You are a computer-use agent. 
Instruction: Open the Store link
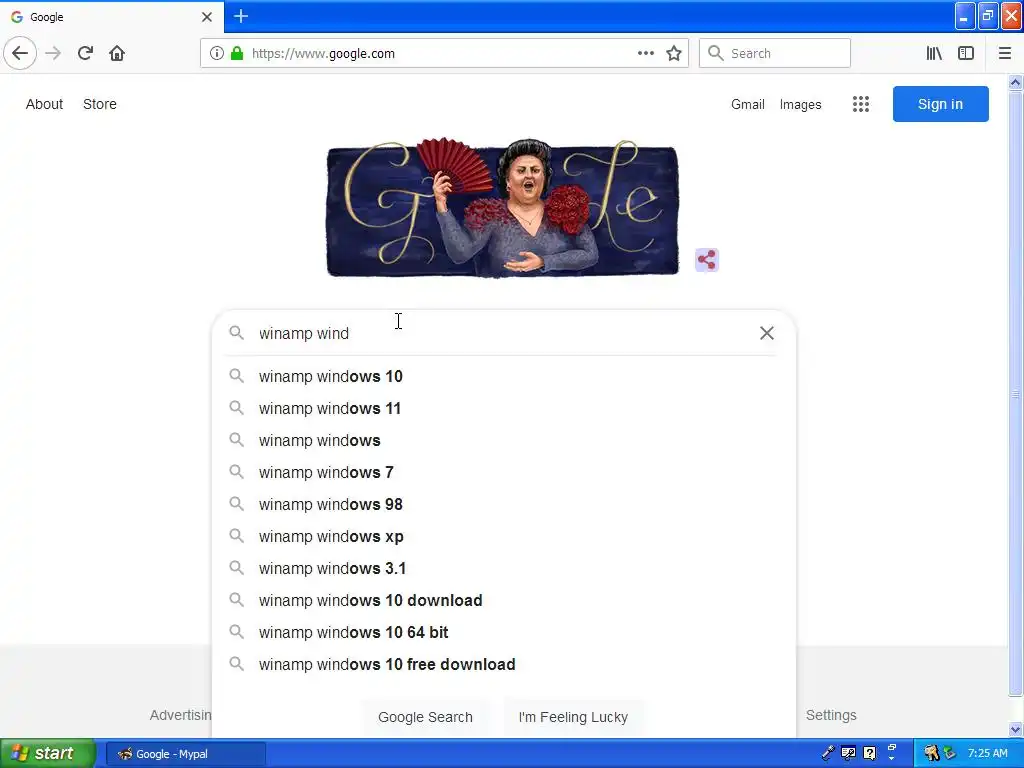100,104
